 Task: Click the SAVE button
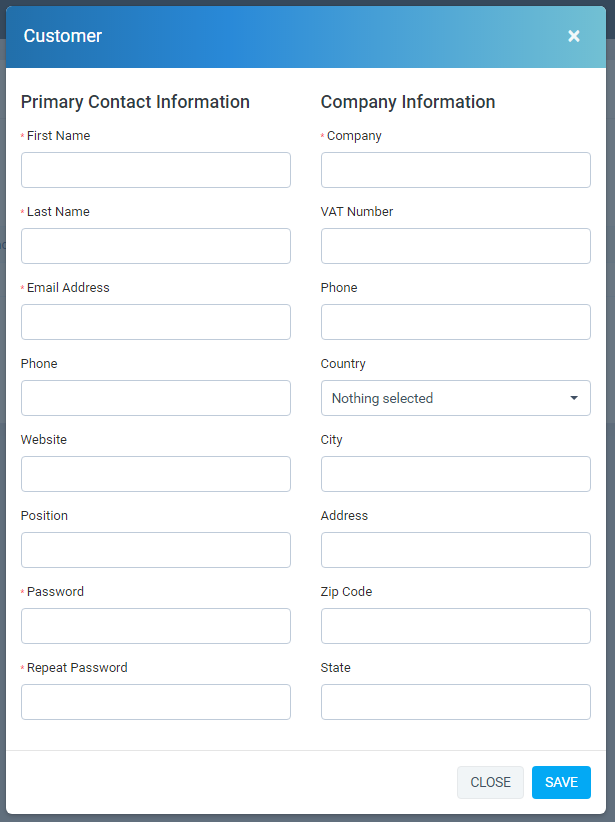[x=561, y=782]
